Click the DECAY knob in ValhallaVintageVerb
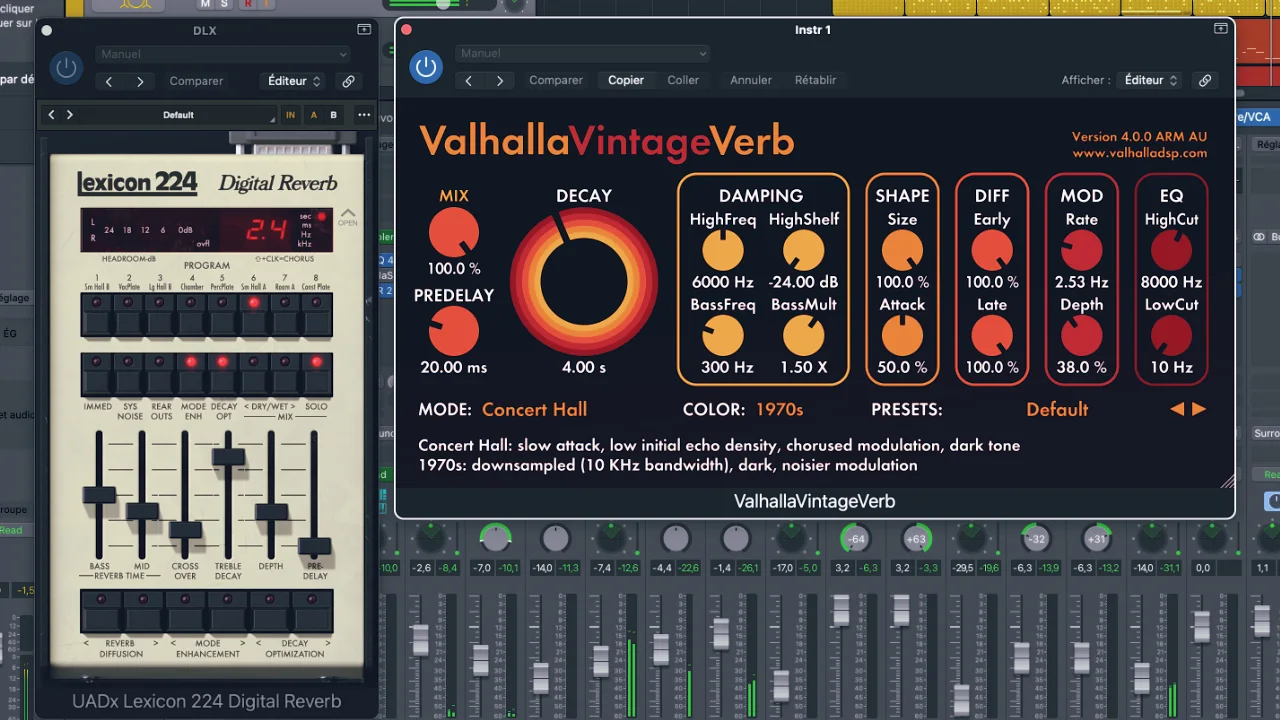This screenshot has width=1280, height=720. tap(583, 281)
